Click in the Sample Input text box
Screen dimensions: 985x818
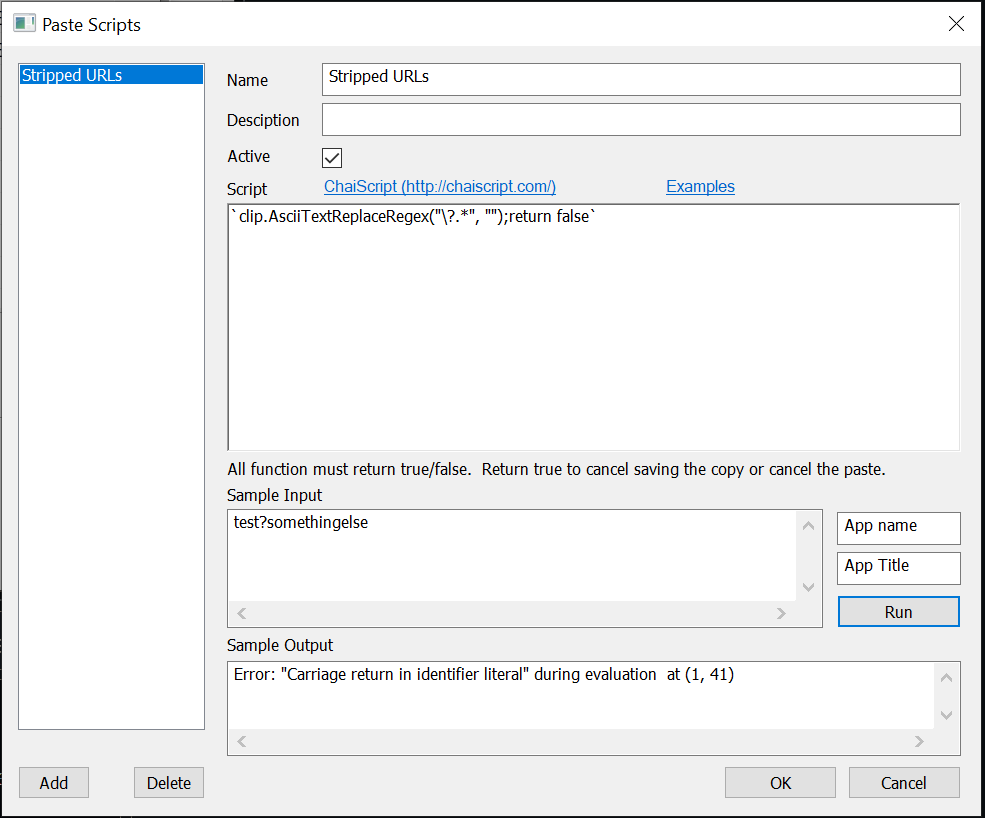[x=512, y=555]
